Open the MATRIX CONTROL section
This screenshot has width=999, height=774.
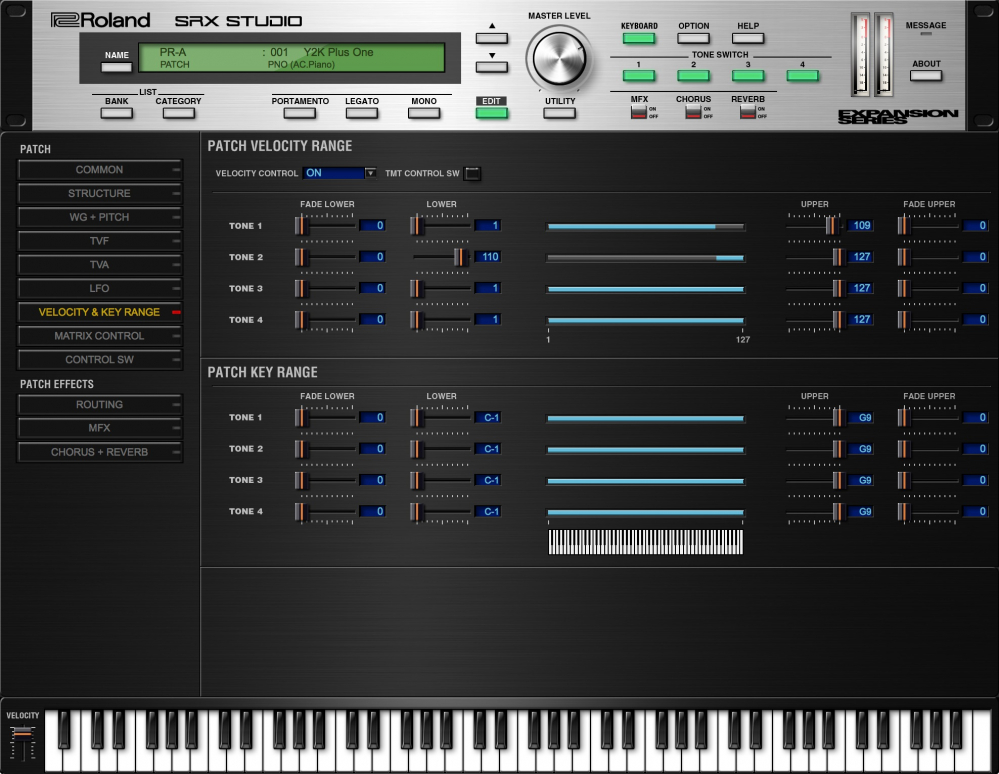click(99, 336)
